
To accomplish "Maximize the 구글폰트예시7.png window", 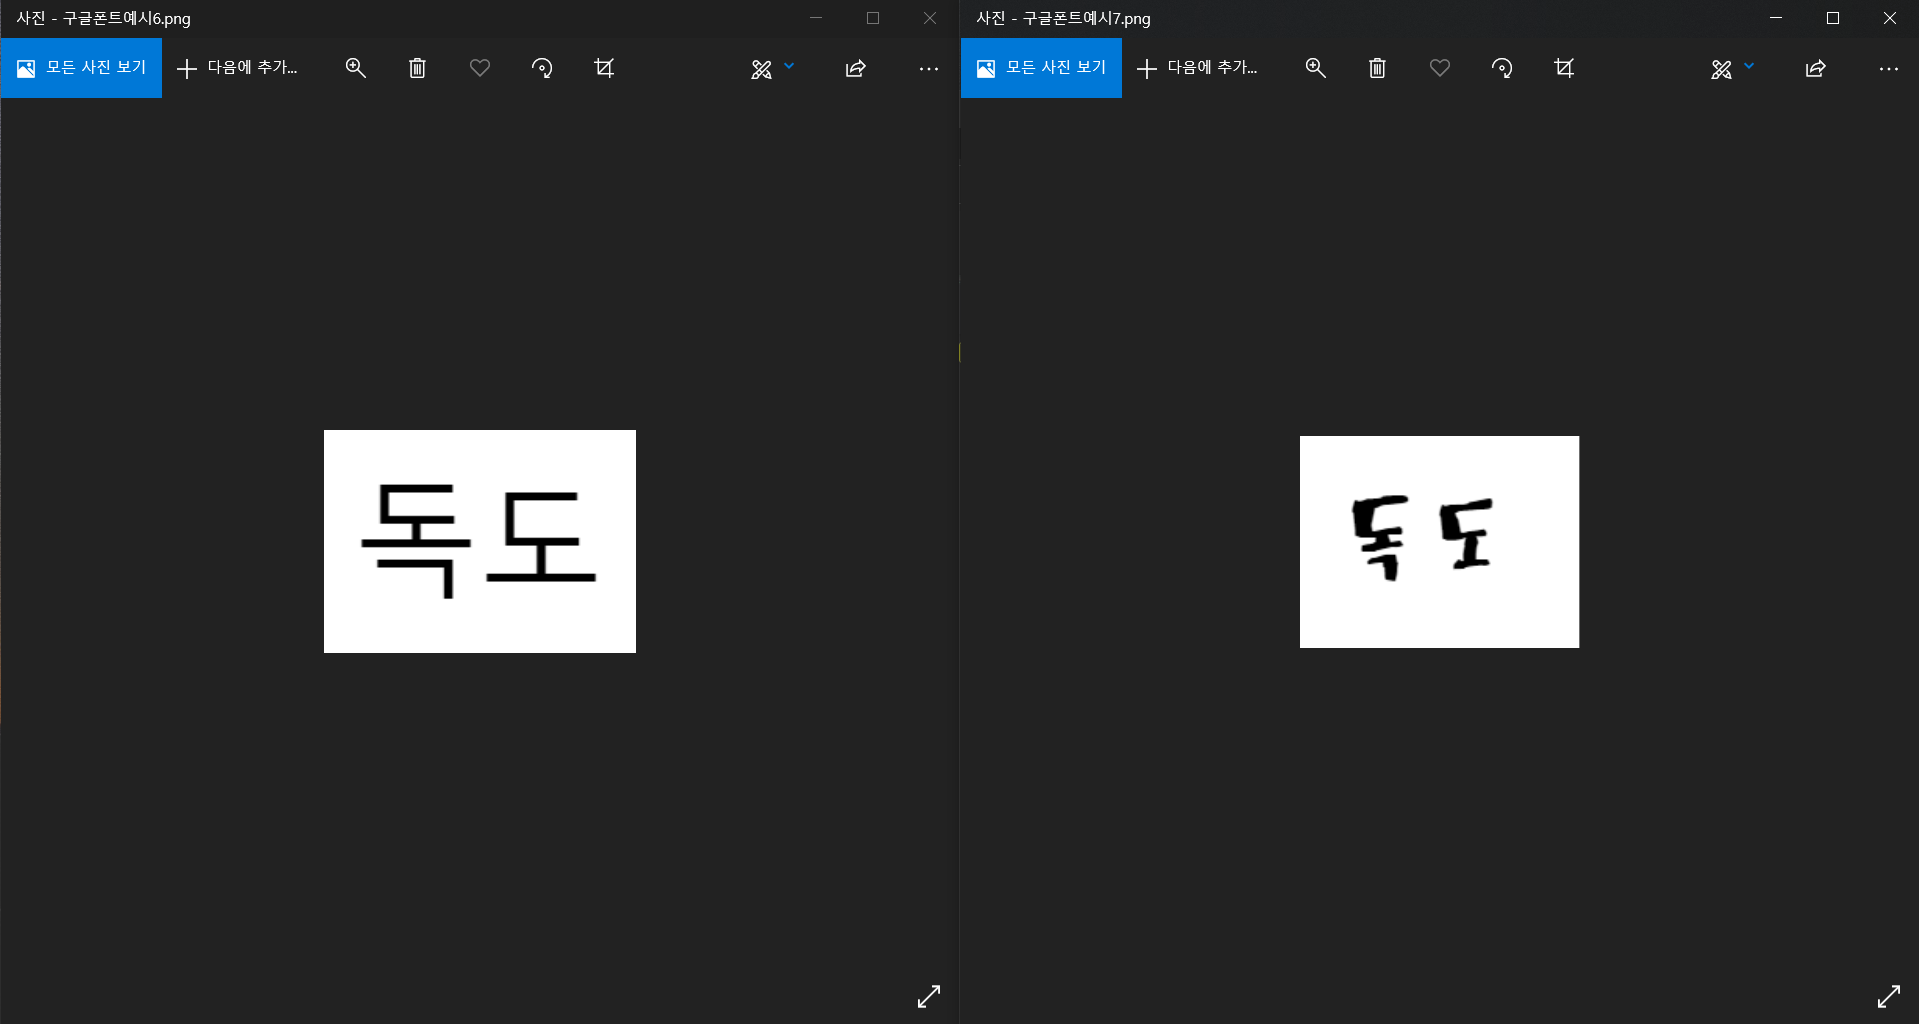I will (1833, 18).
